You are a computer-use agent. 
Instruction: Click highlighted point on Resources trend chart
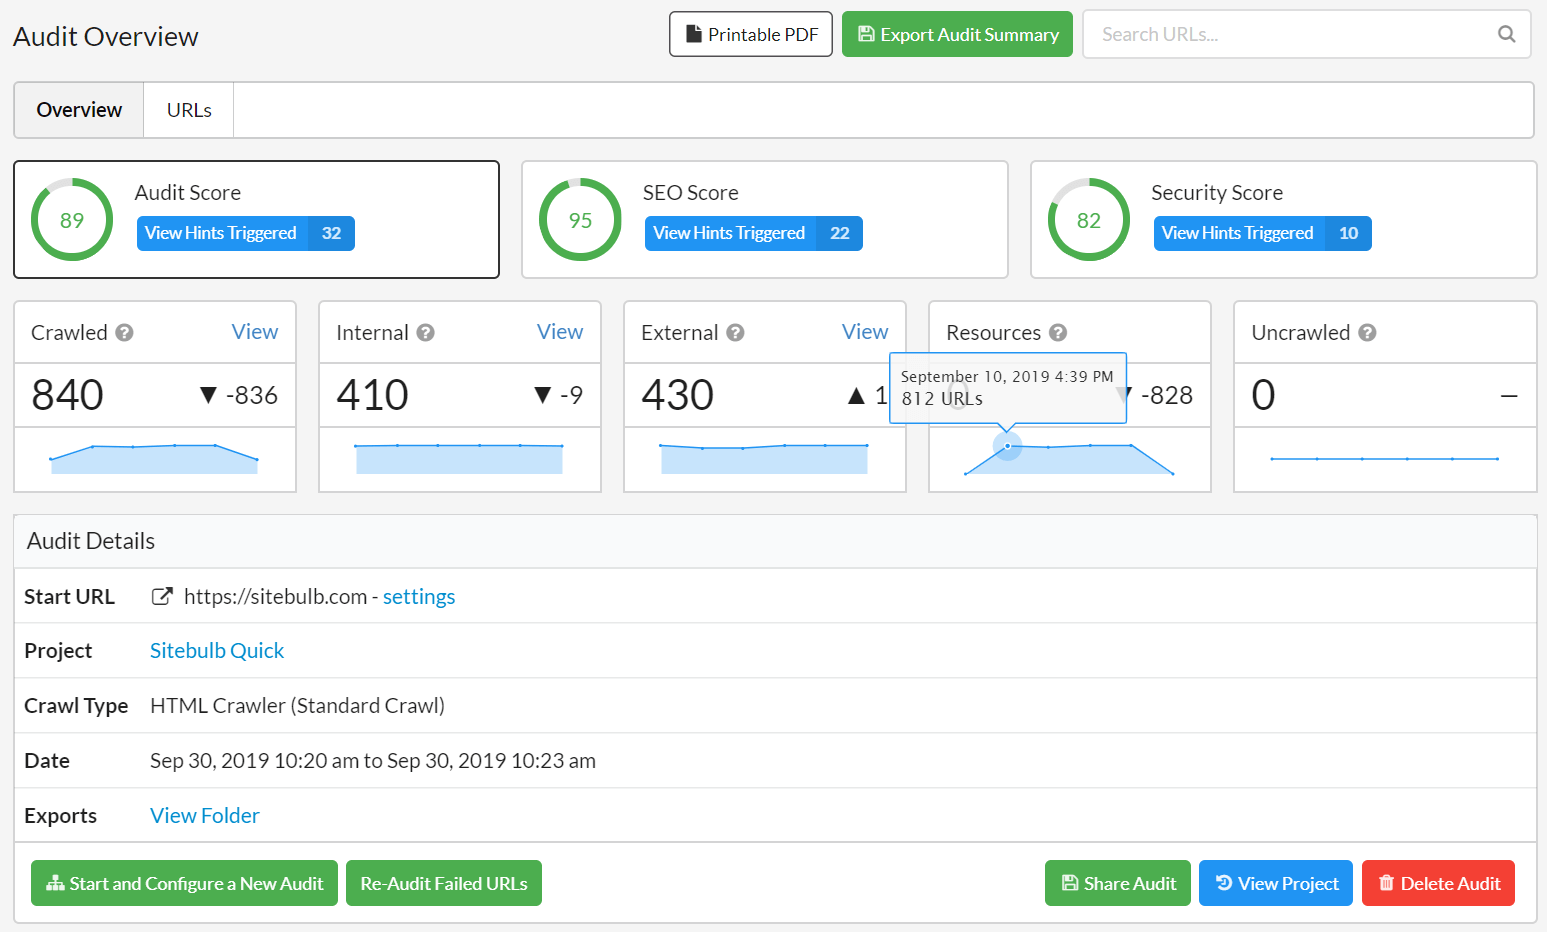[x=1007, y=446]
